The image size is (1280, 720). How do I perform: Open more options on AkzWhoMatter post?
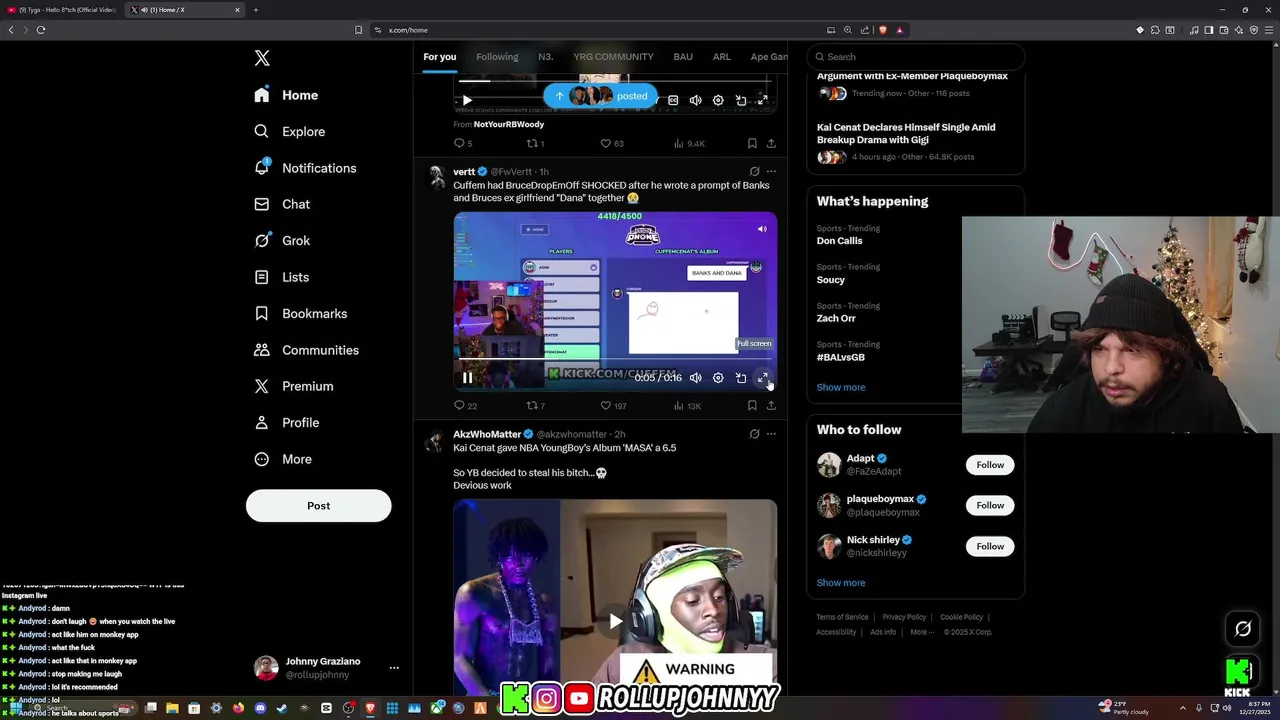tap(771, 434)
